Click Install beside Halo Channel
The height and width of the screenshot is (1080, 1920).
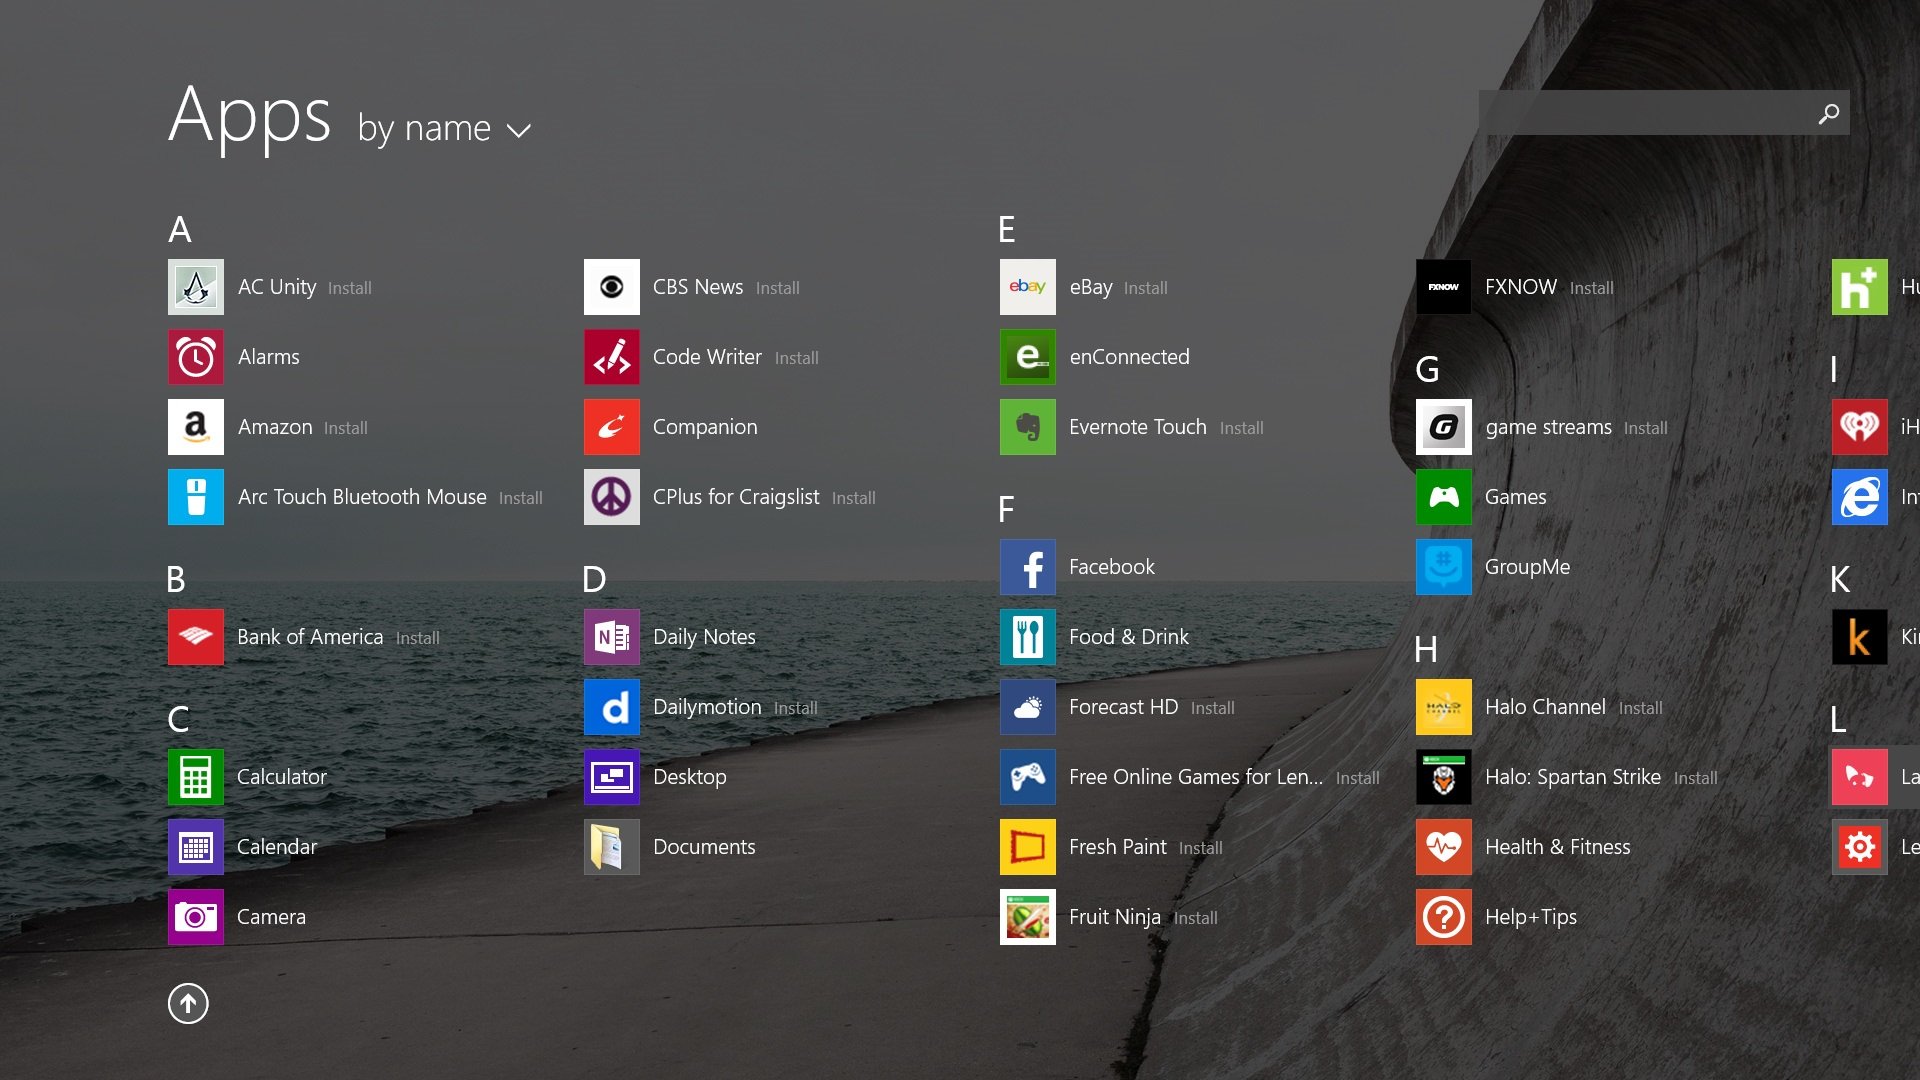pyautogui.click(x=1641, y=708)
